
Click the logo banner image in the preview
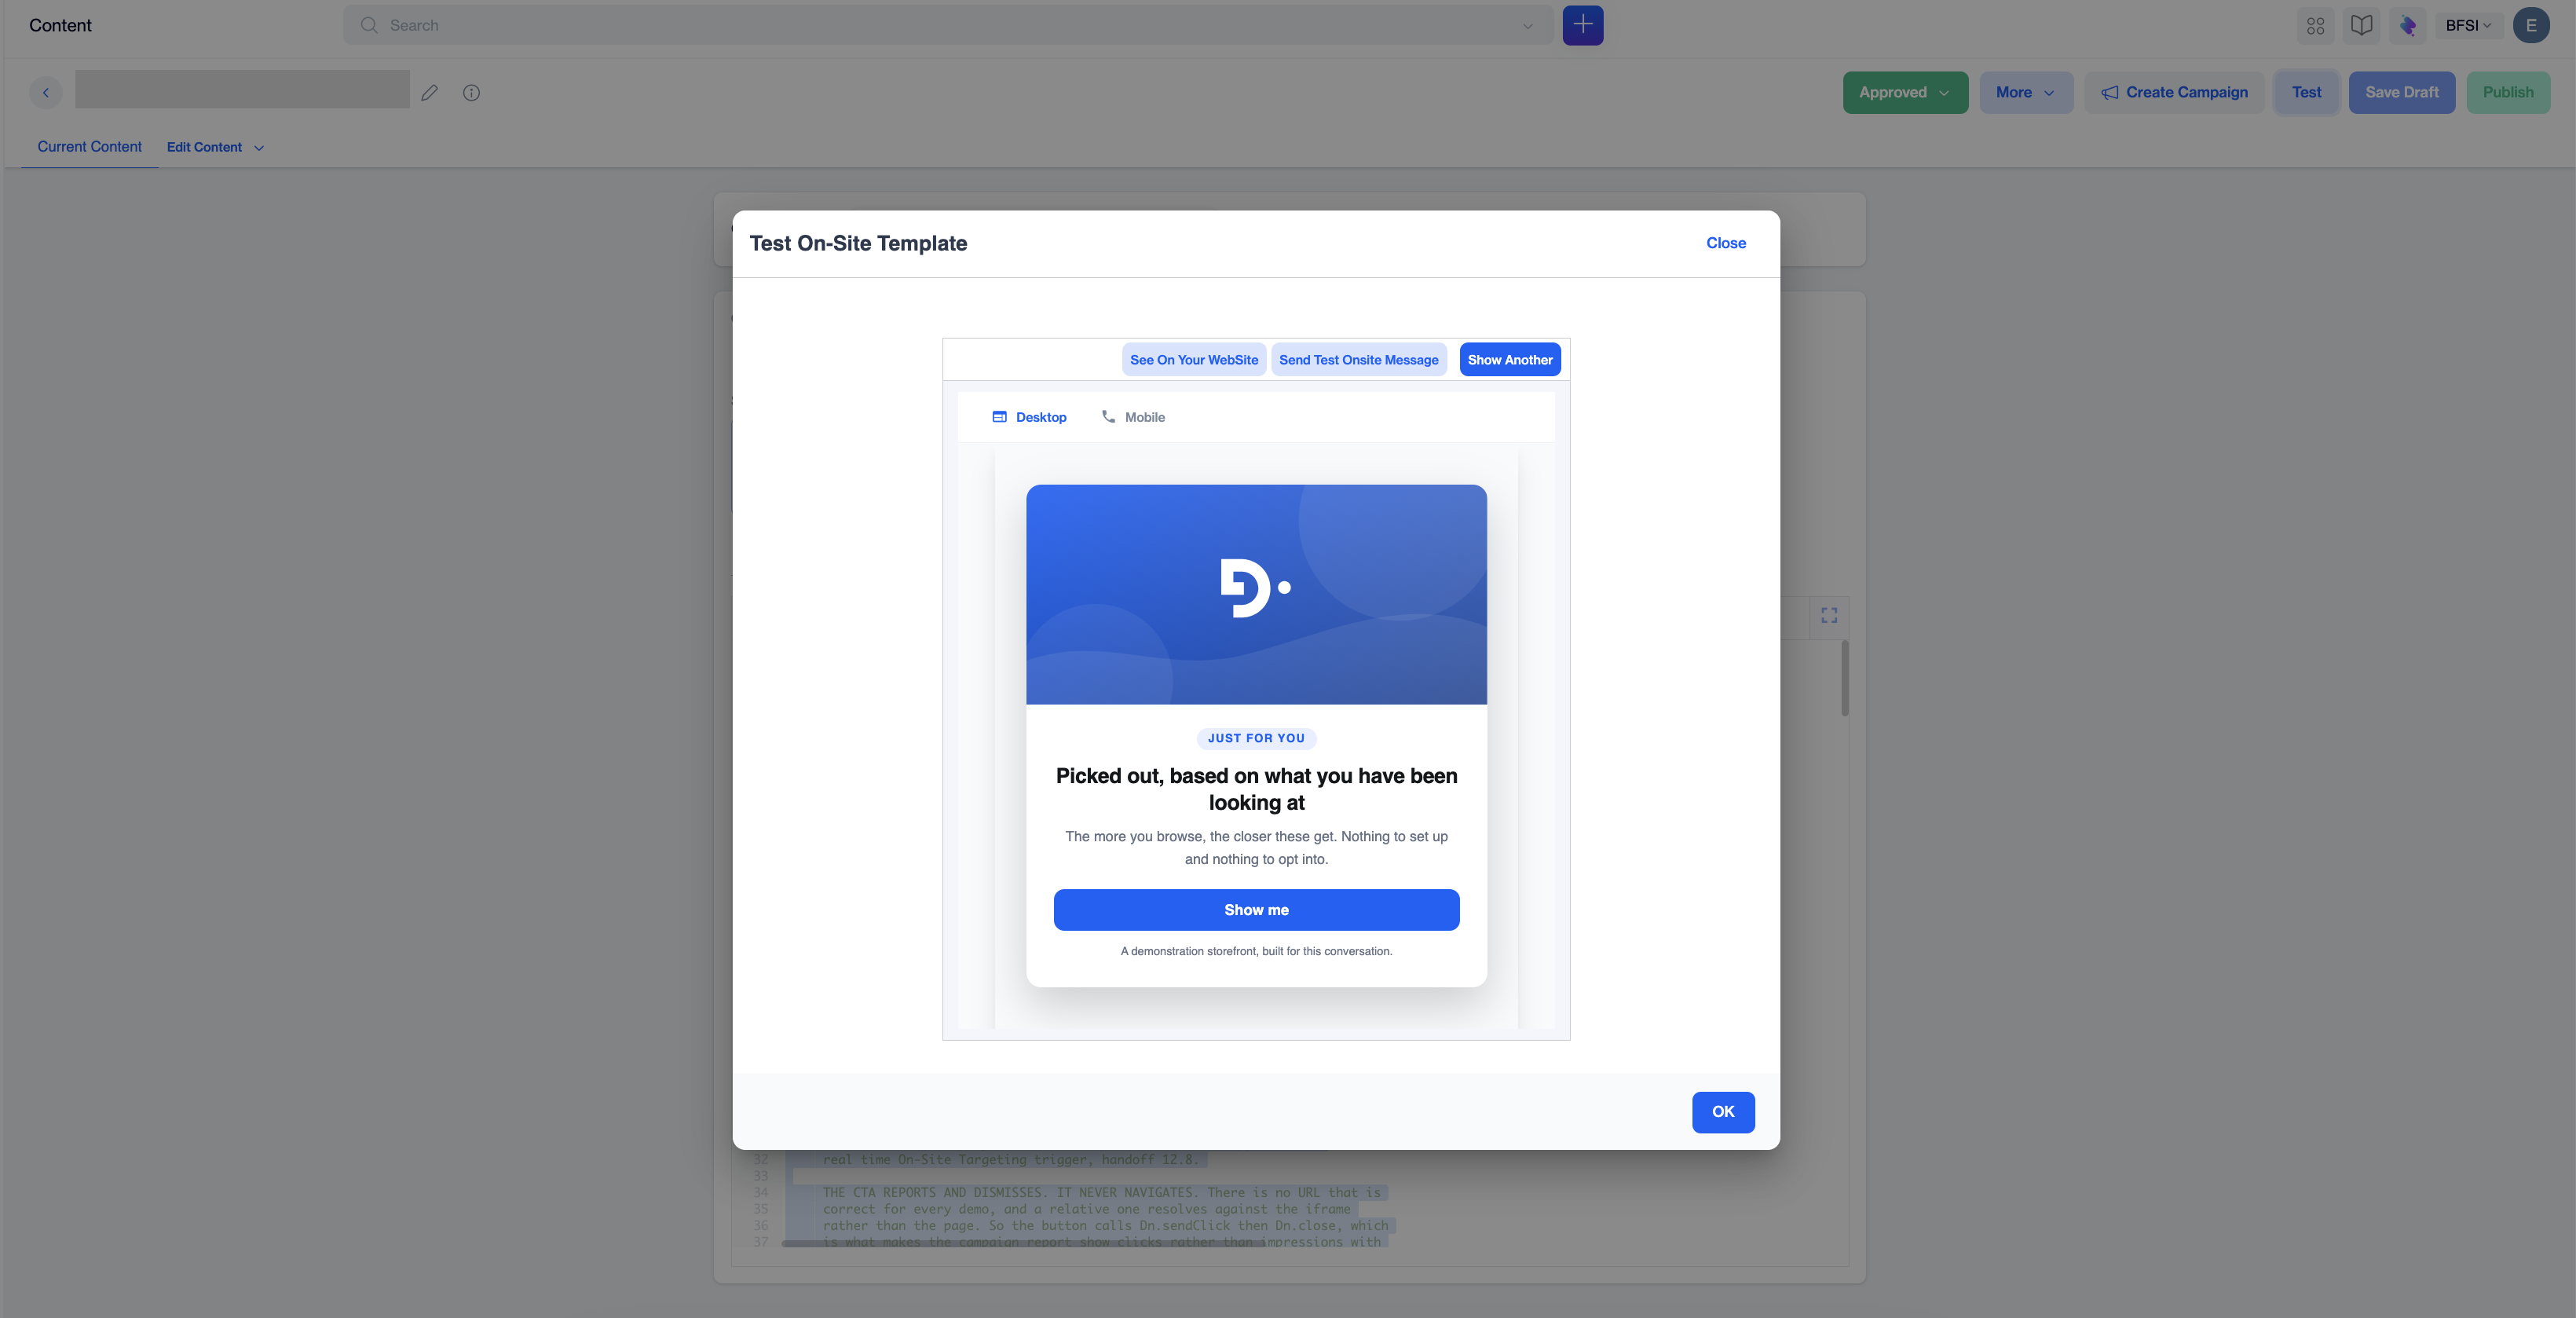pyautogui.click(x=1256, y=594)
